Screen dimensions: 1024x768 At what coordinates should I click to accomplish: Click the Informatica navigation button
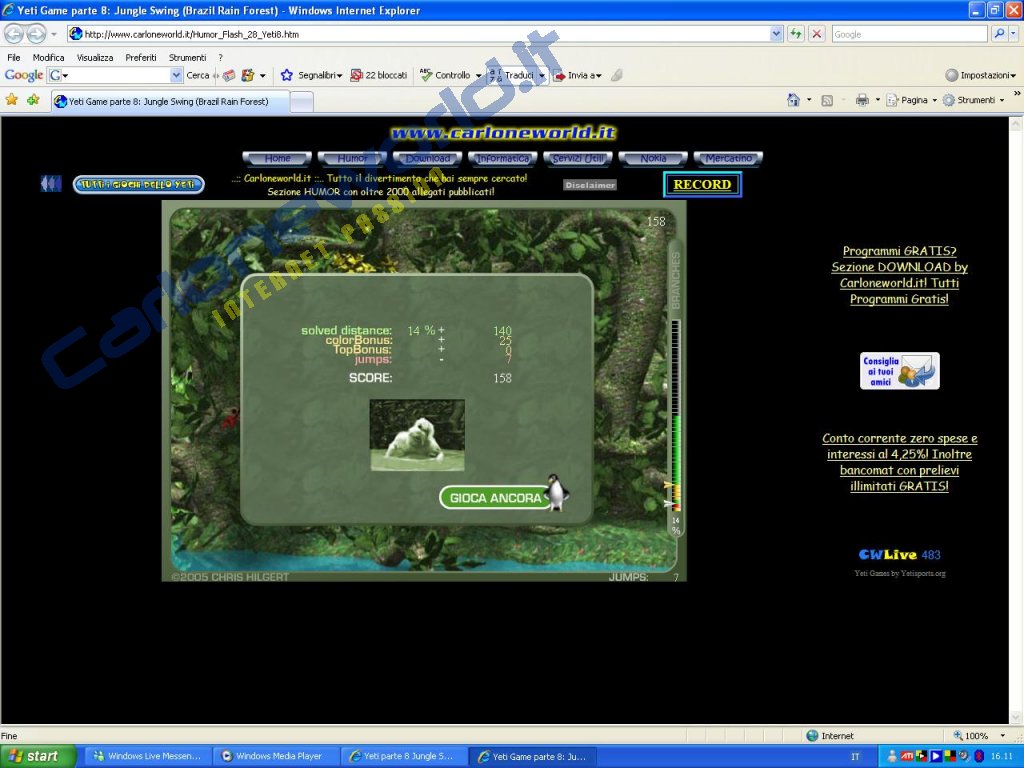pos(502,158)
